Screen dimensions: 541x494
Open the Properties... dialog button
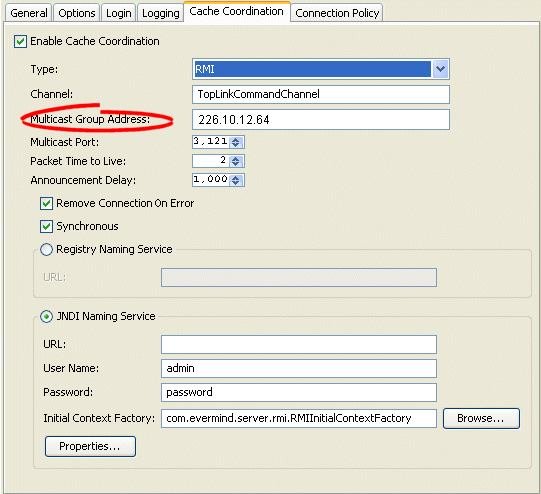click(x=90, y=446)
